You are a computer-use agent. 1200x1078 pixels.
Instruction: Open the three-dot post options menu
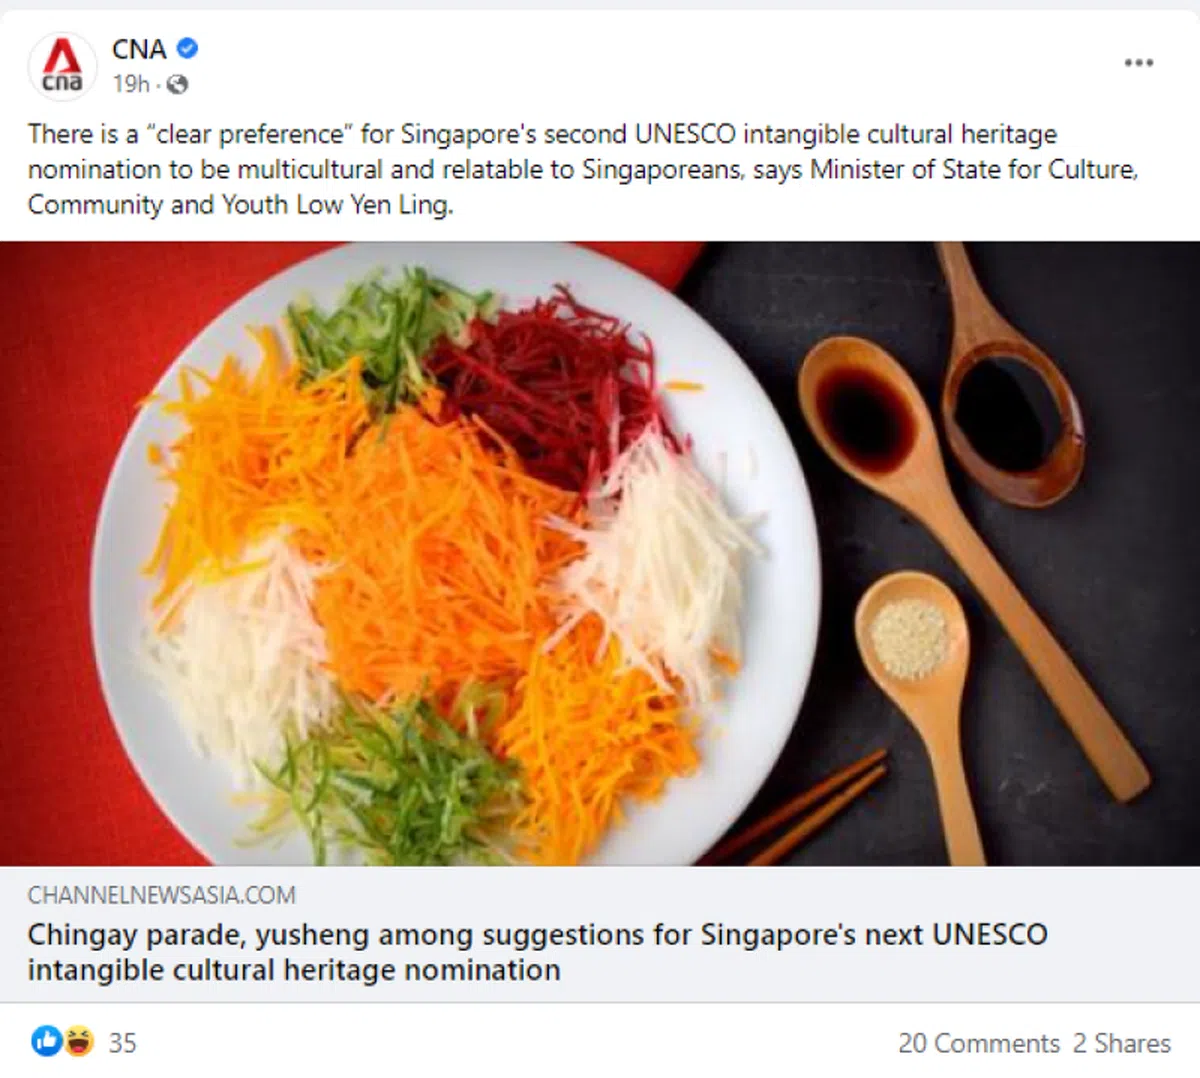pos(1138,63)
